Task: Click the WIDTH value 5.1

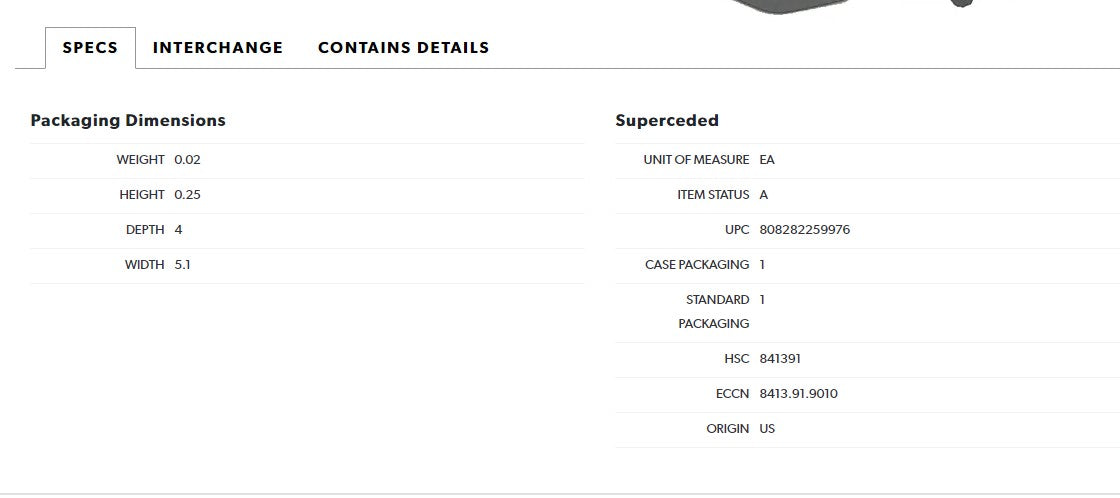Action: pos(183,265)
